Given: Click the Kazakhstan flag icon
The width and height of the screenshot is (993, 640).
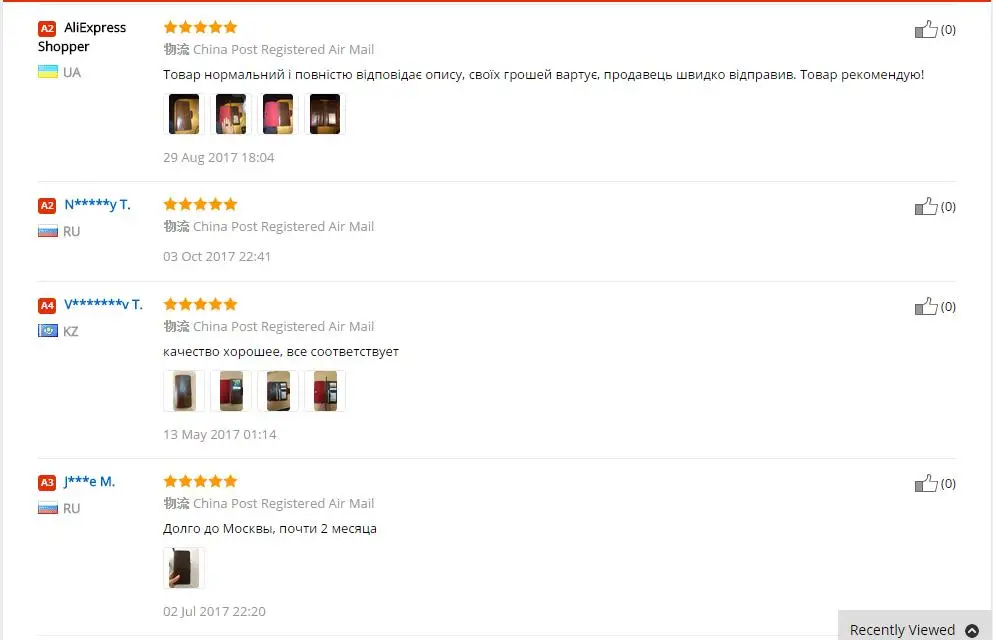Looking at the screenshot, I should (47, 330).
